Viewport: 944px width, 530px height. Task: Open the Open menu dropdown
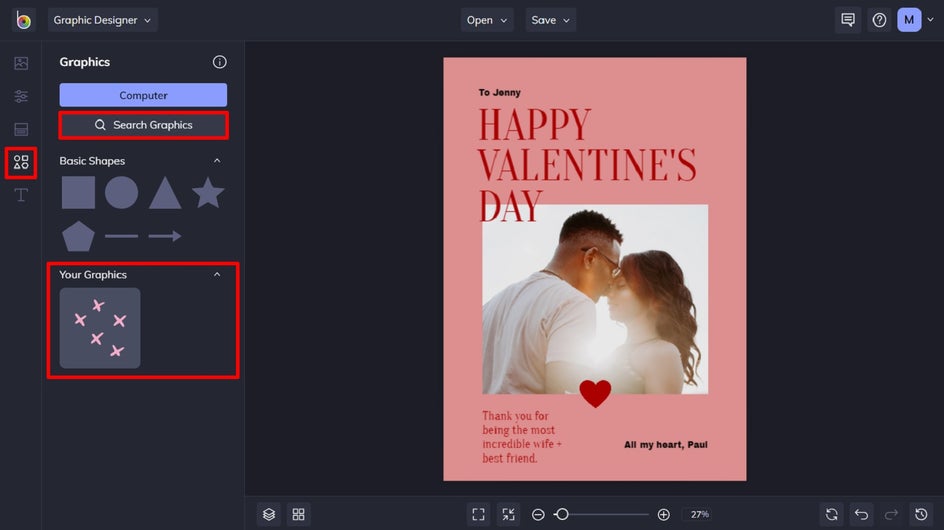(487, 20)
